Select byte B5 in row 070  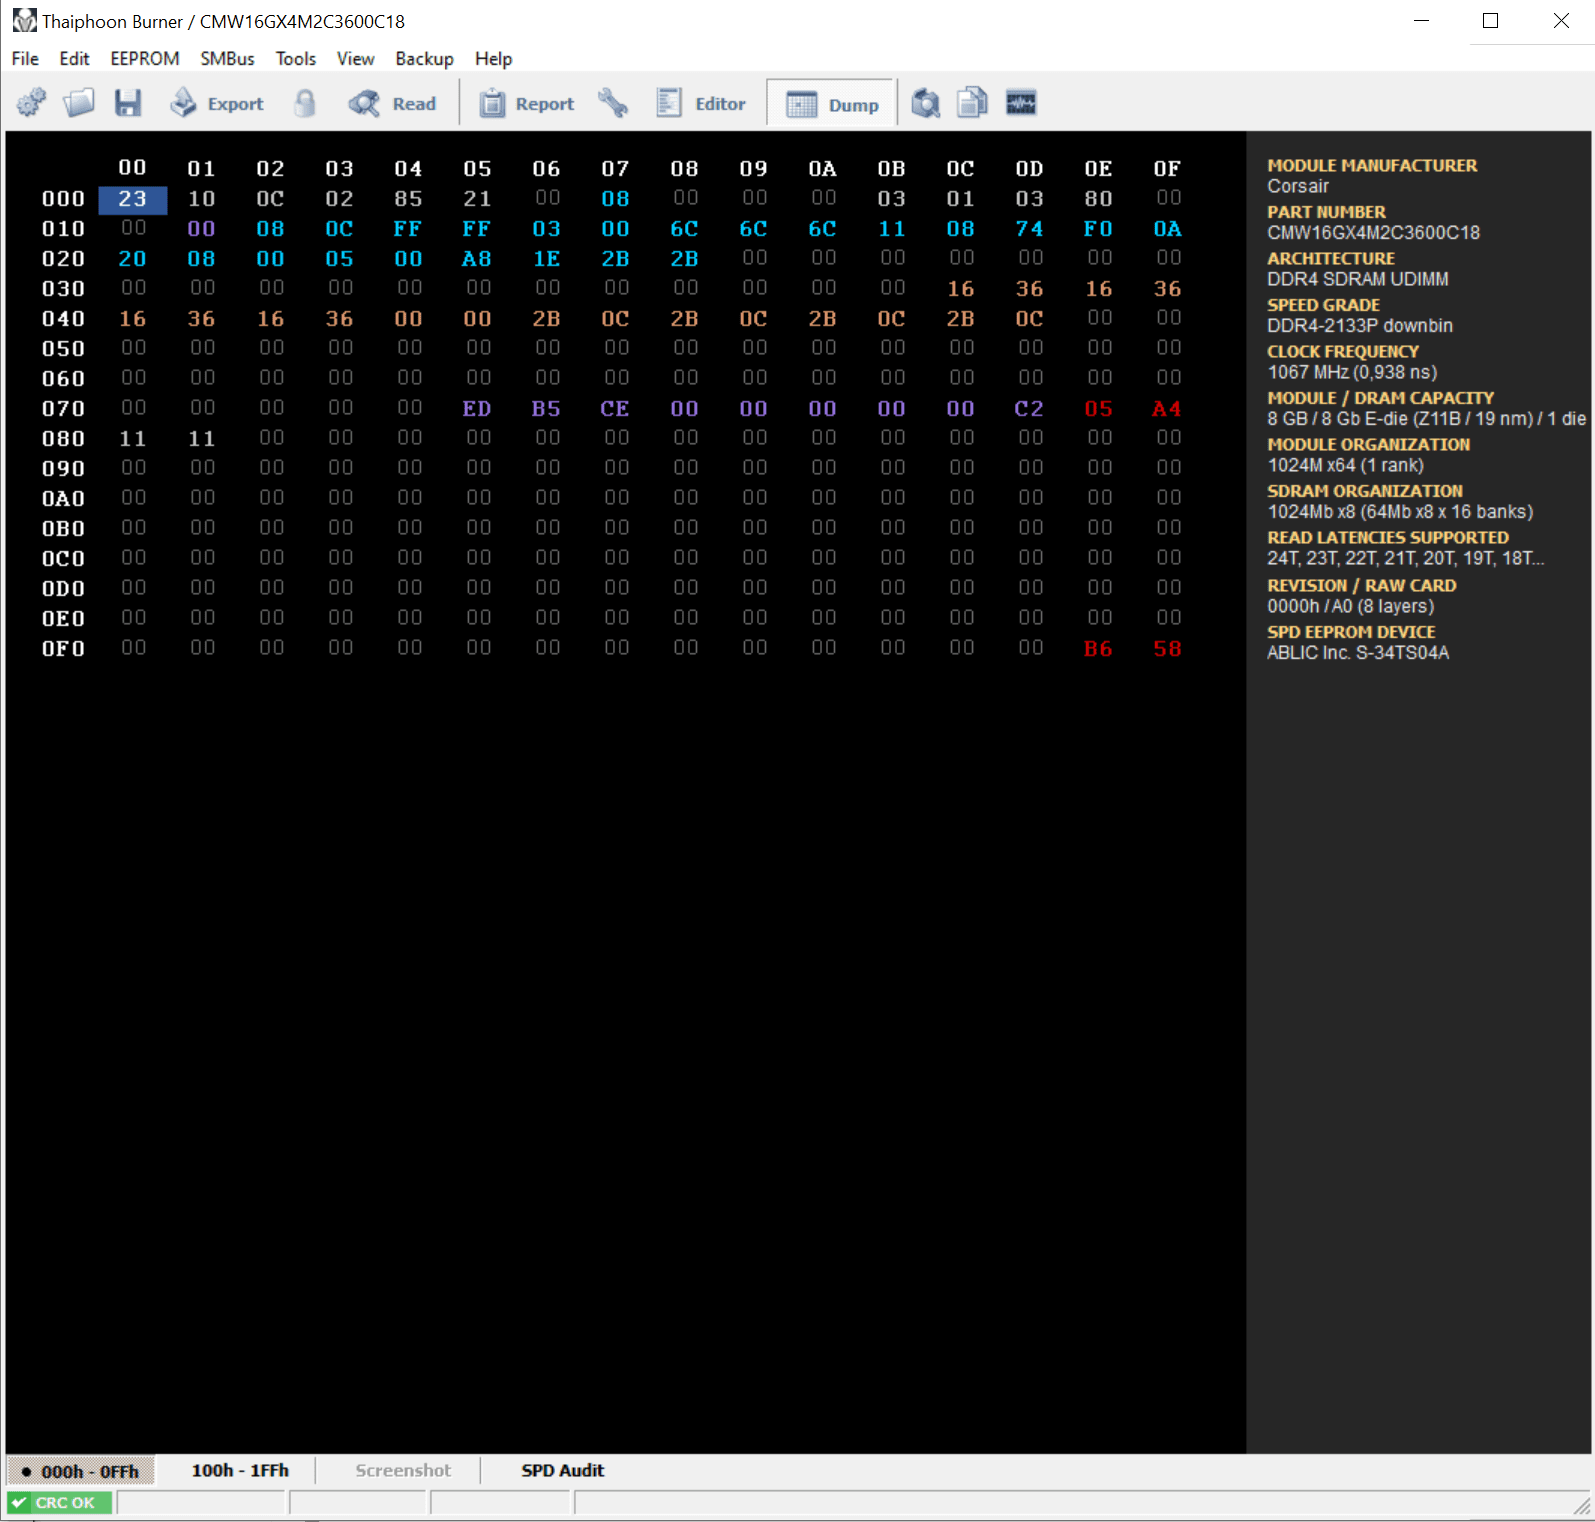[546, 409]
